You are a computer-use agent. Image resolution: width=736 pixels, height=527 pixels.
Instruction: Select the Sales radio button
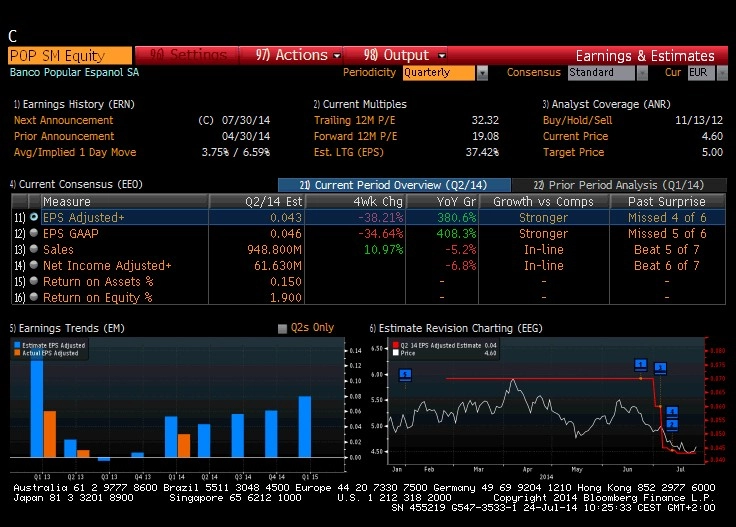click(34, 249)
